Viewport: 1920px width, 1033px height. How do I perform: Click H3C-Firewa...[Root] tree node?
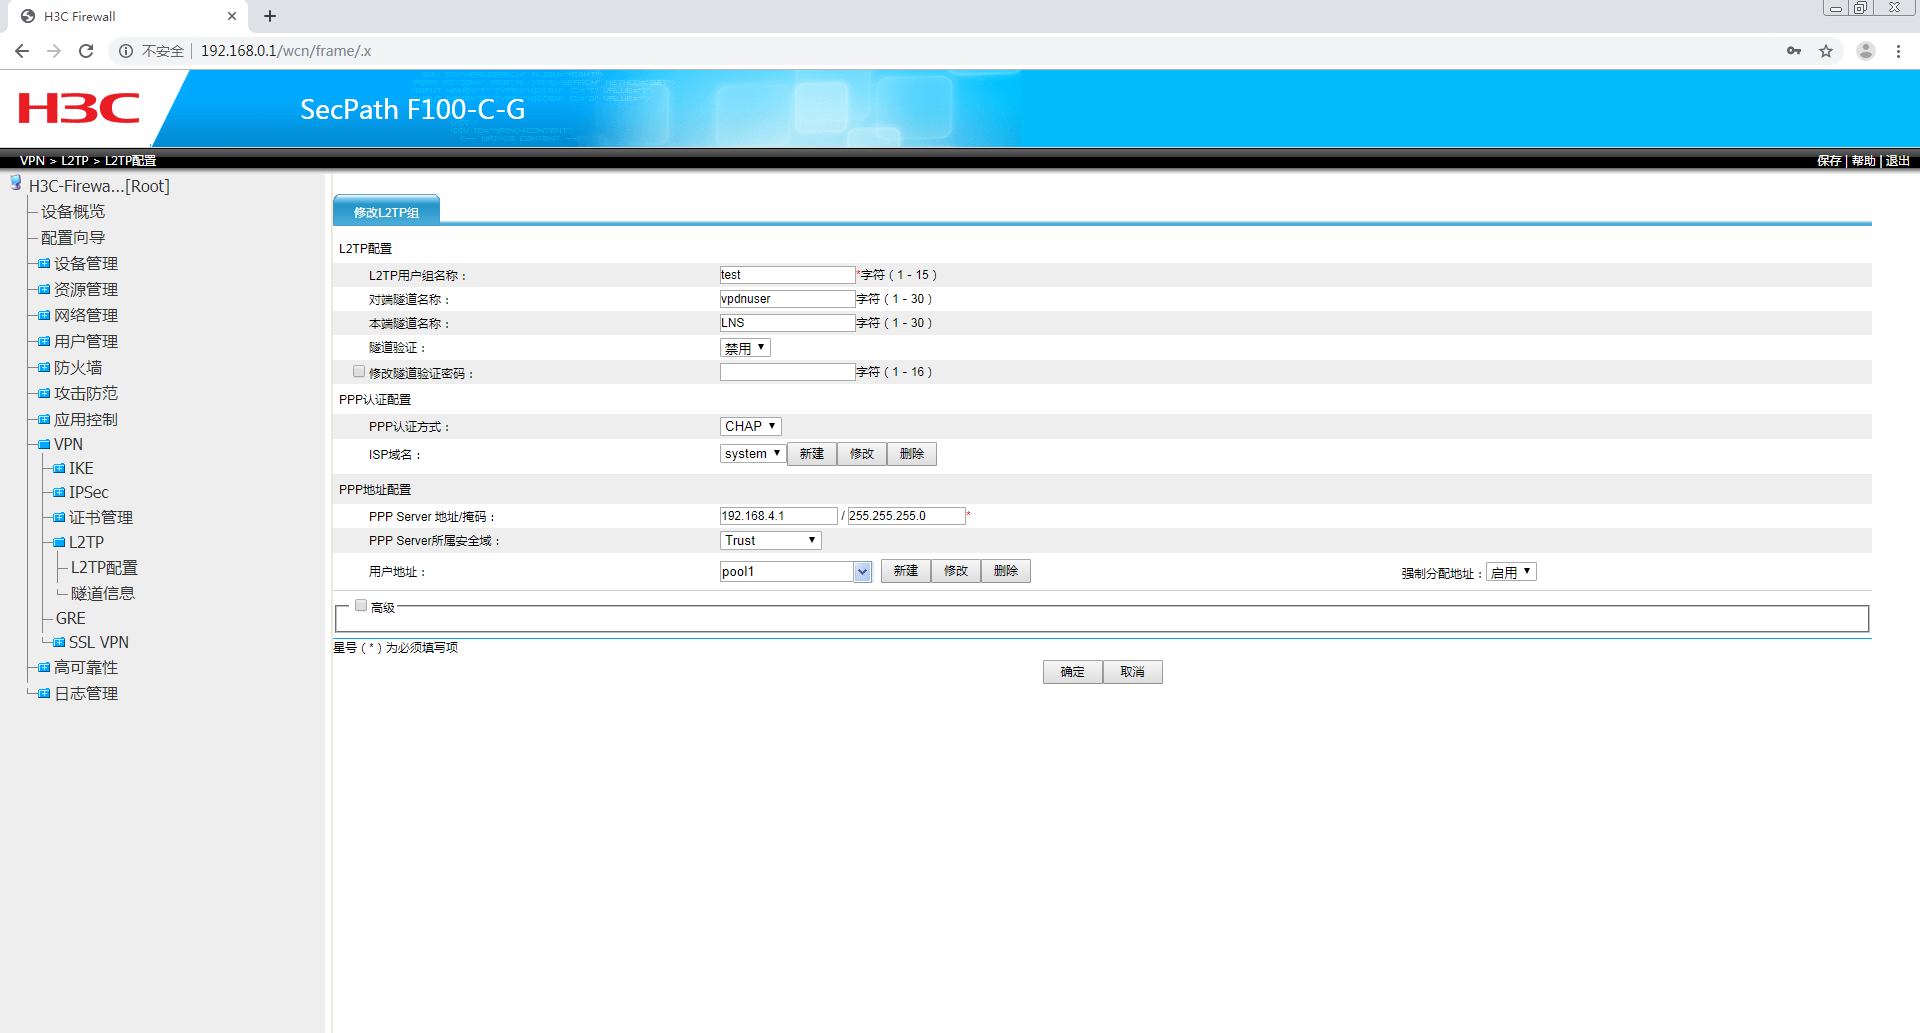(x=99, y=186)
